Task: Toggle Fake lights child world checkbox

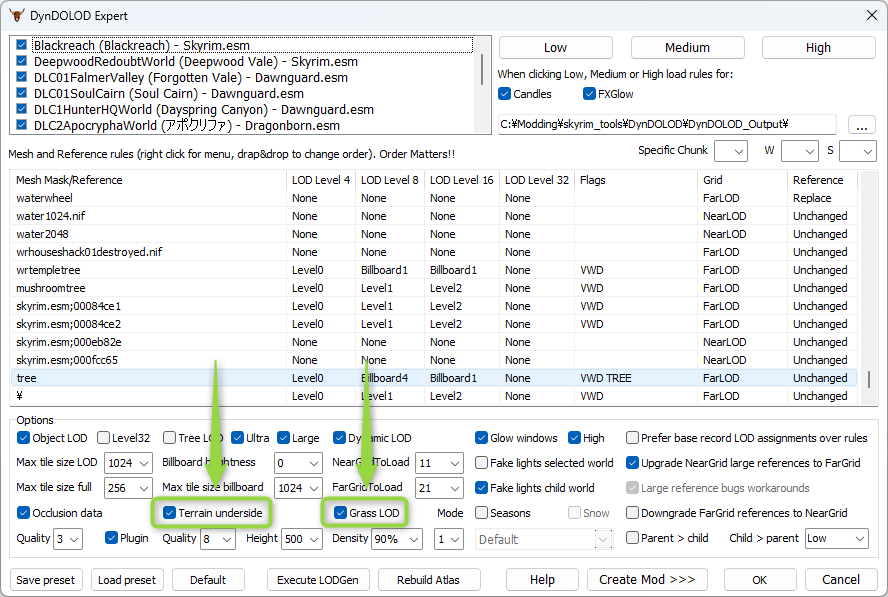Action: pos(481,488)
